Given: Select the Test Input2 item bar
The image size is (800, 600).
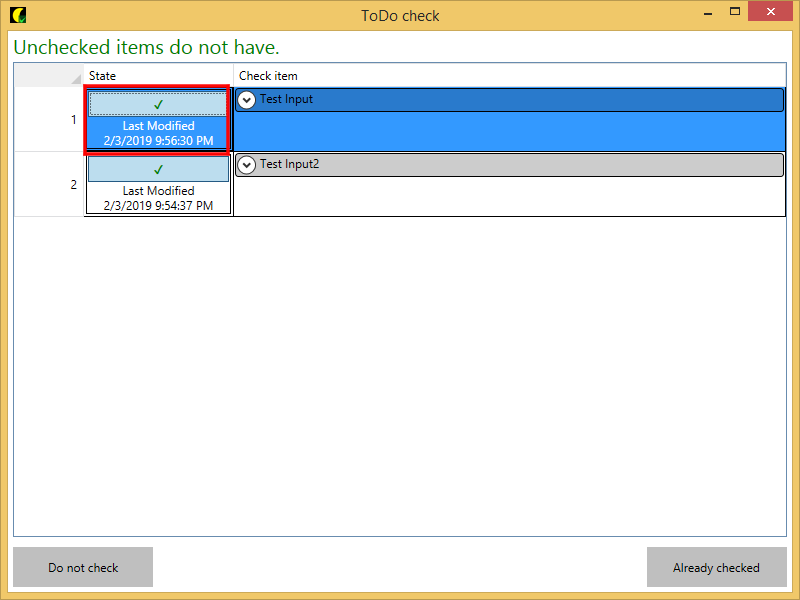Looking at the screenshot, I should click(x=520, y=165).
